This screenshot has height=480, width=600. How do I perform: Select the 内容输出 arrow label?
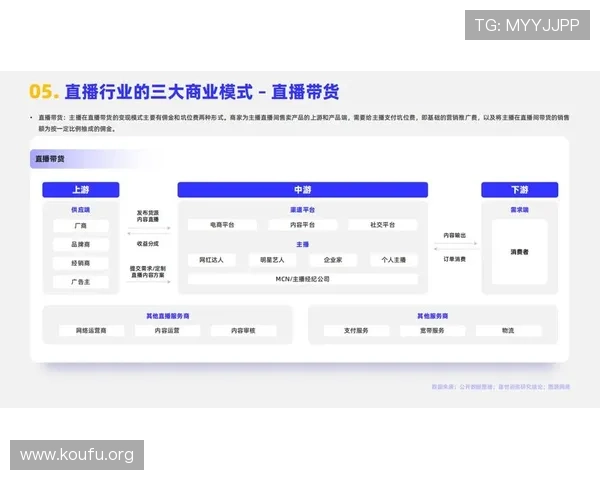click(455, 235)
